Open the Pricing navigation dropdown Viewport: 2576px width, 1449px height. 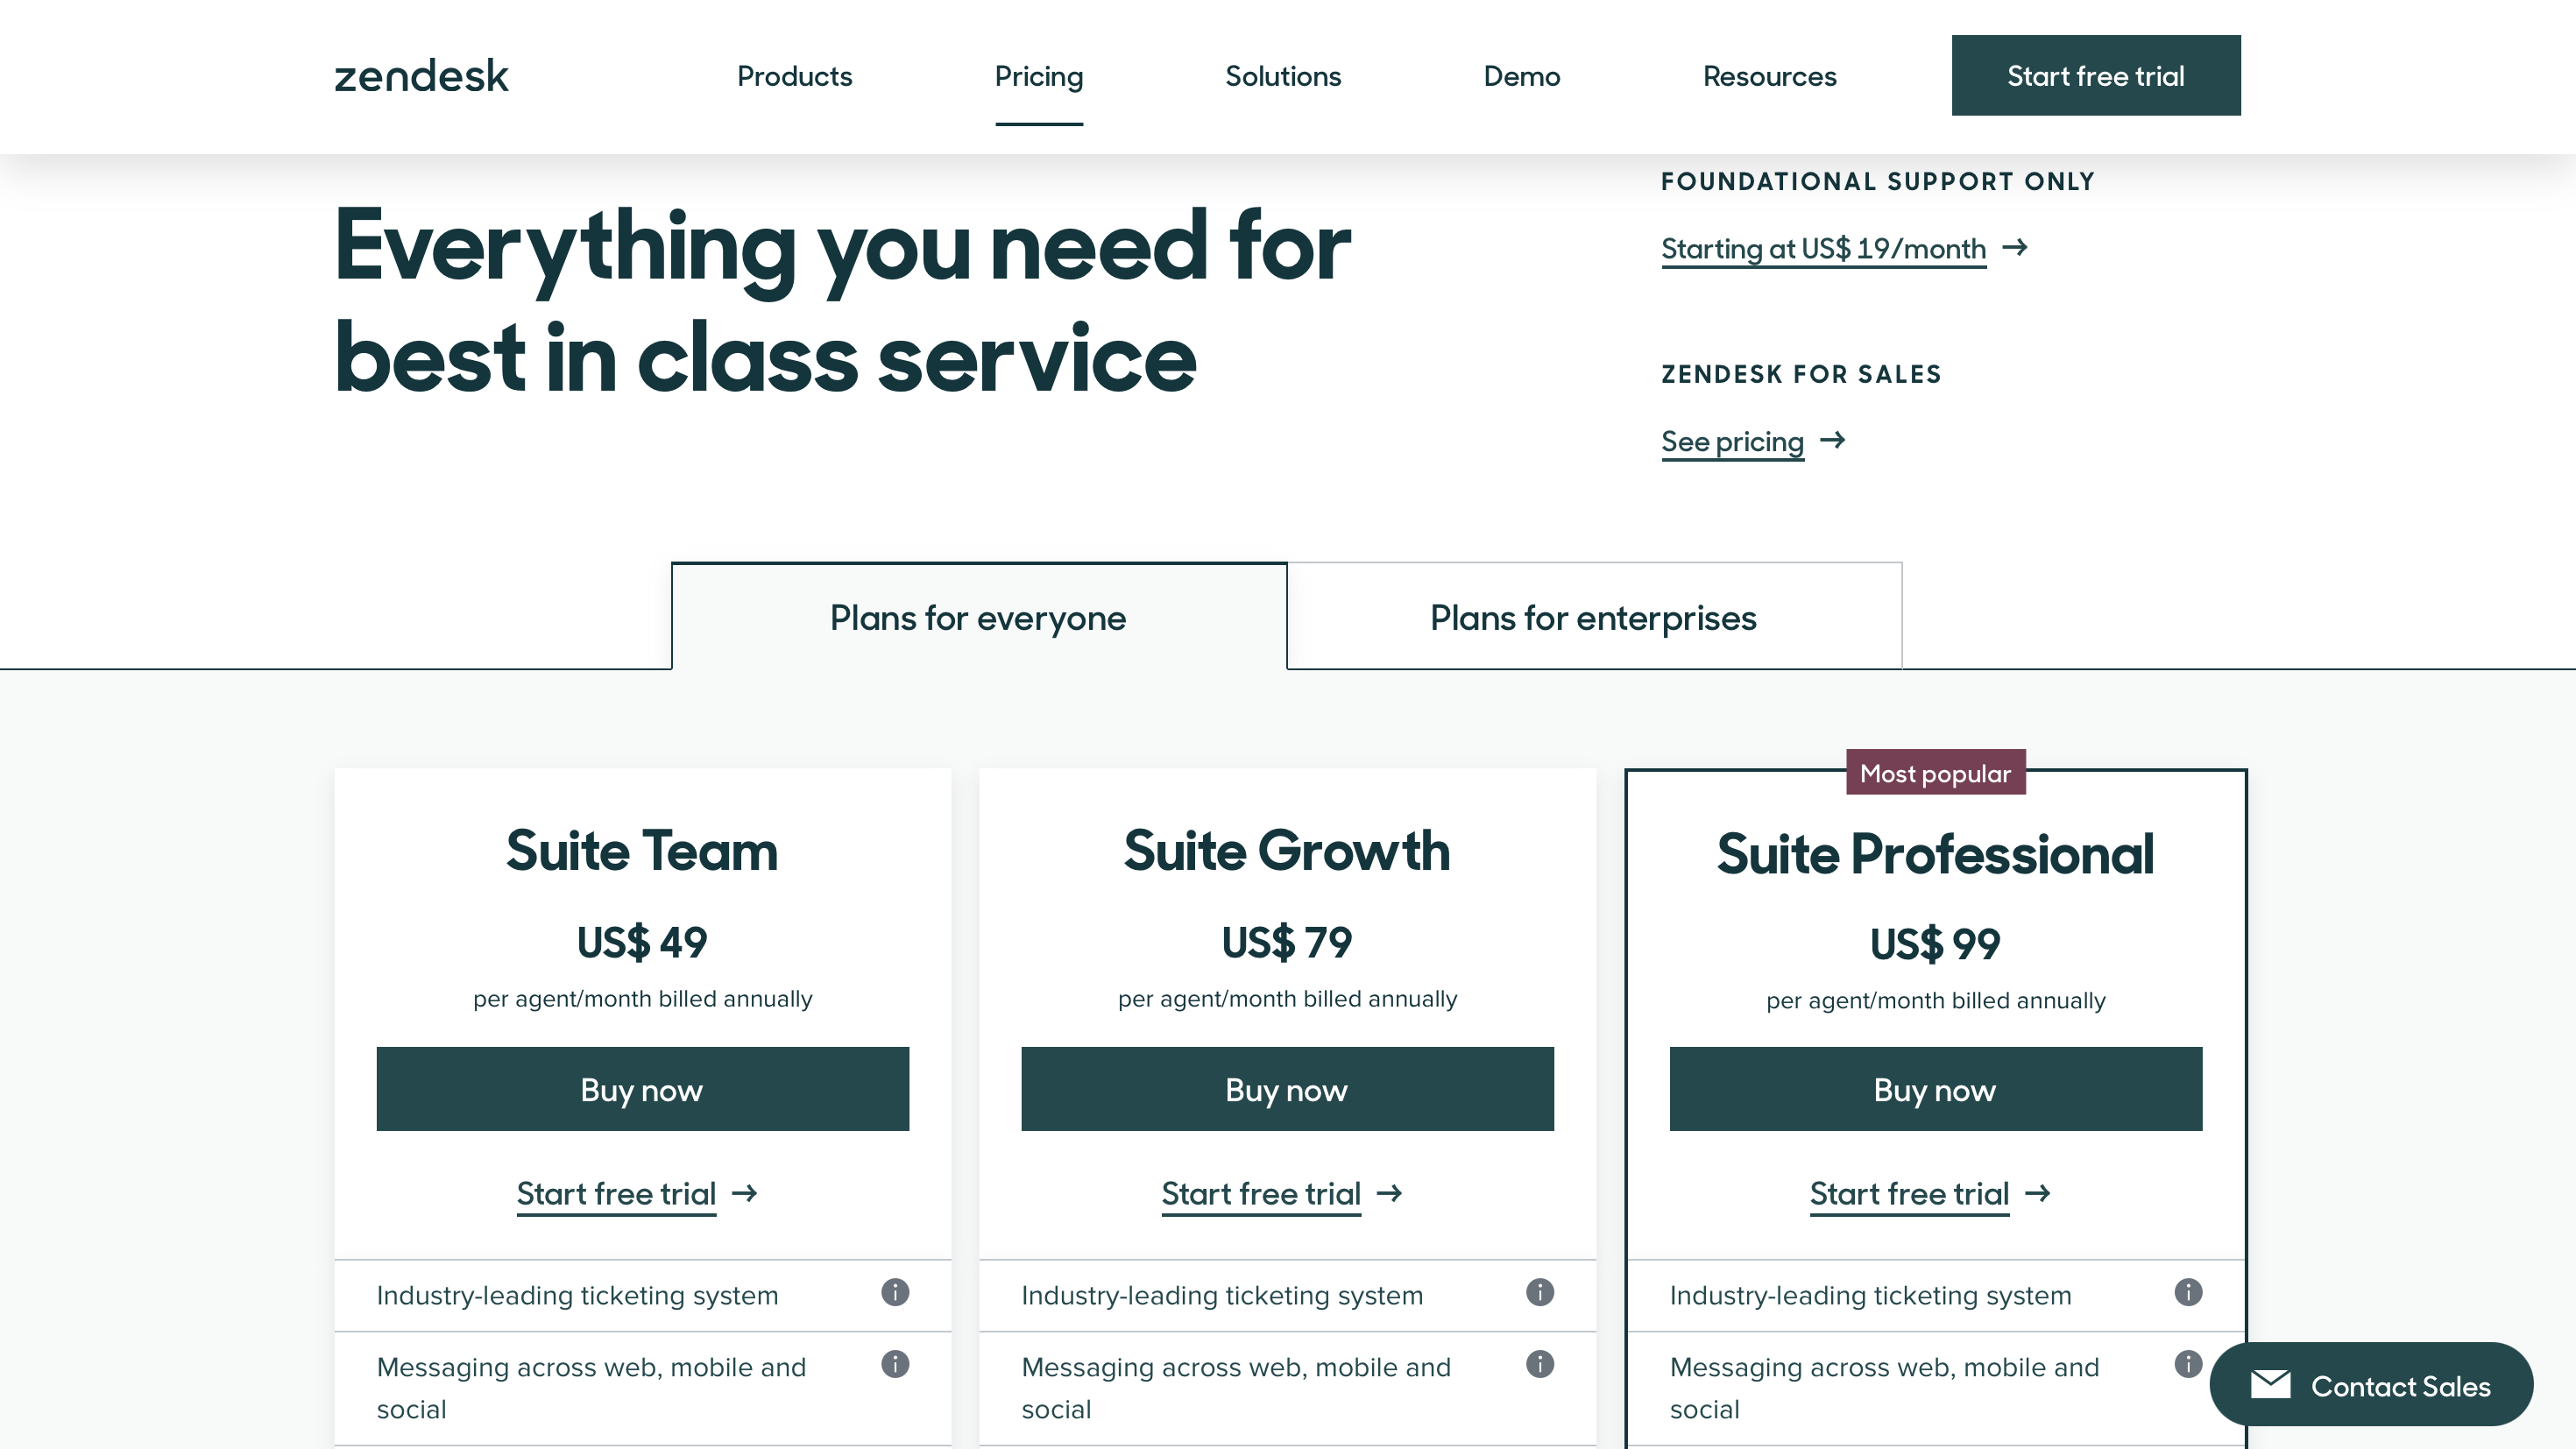pos(1040,76)
